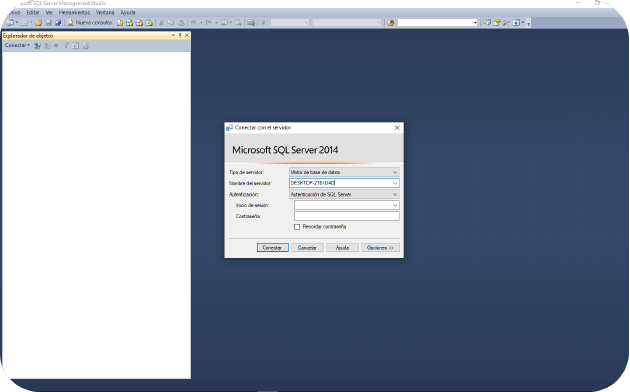Screen dimensions: 630x392
Task: Click the Redo arrow icon
Action: tap(208, 22)
